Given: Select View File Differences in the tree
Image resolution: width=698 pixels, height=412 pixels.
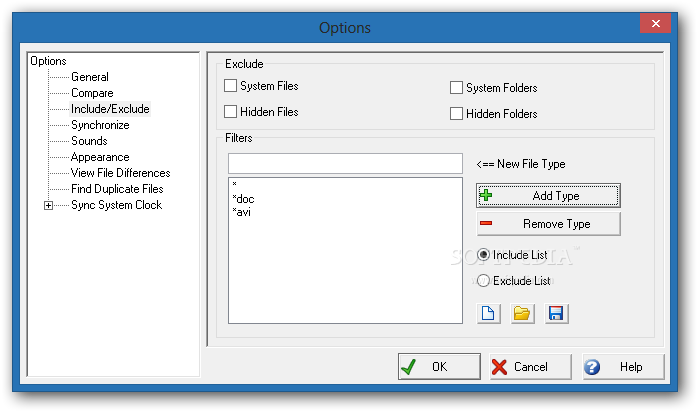Looking at the screenshot, I should click(x=121, y=173).
